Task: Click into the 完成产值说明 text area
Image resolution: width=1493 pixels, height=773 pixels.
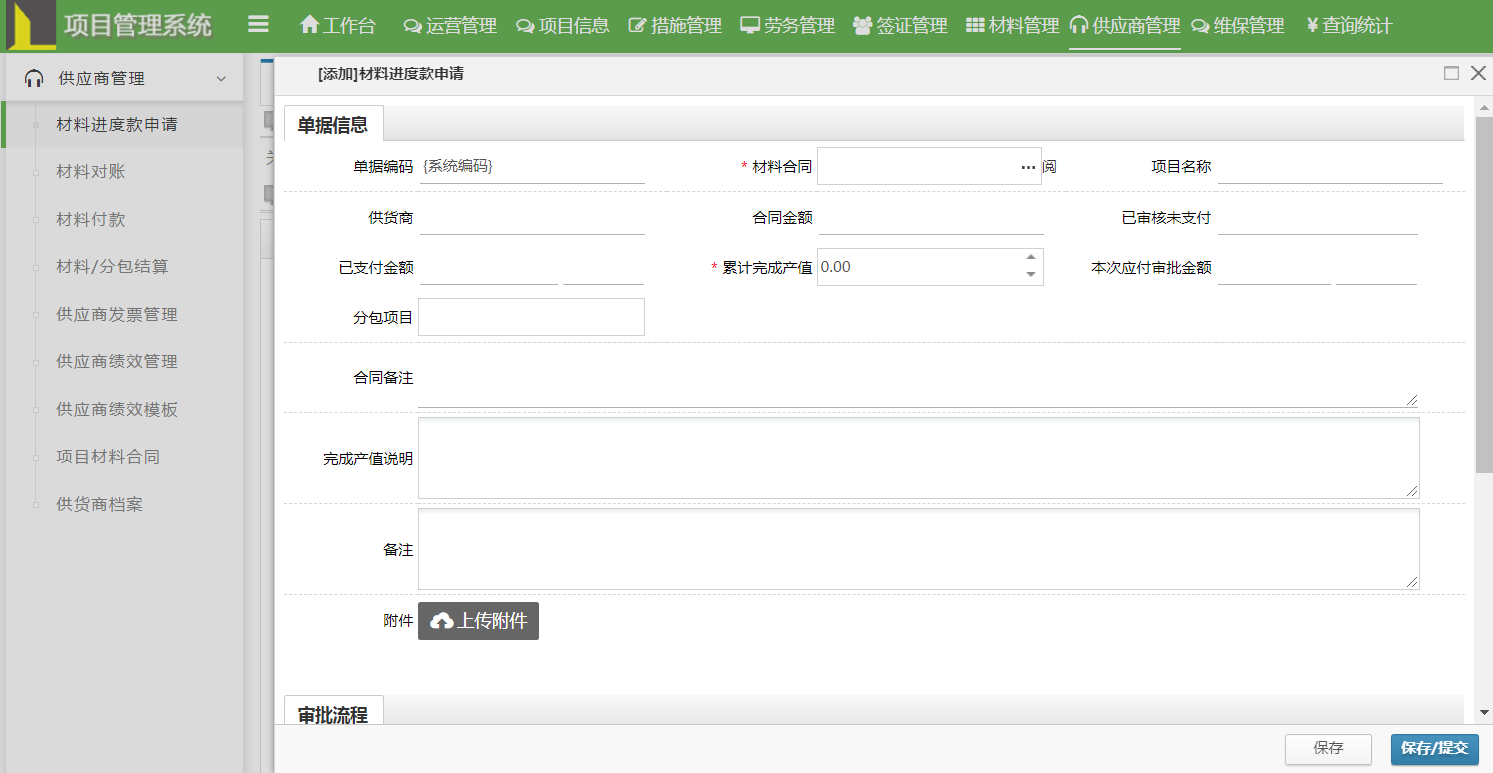Action: (917, 458)
